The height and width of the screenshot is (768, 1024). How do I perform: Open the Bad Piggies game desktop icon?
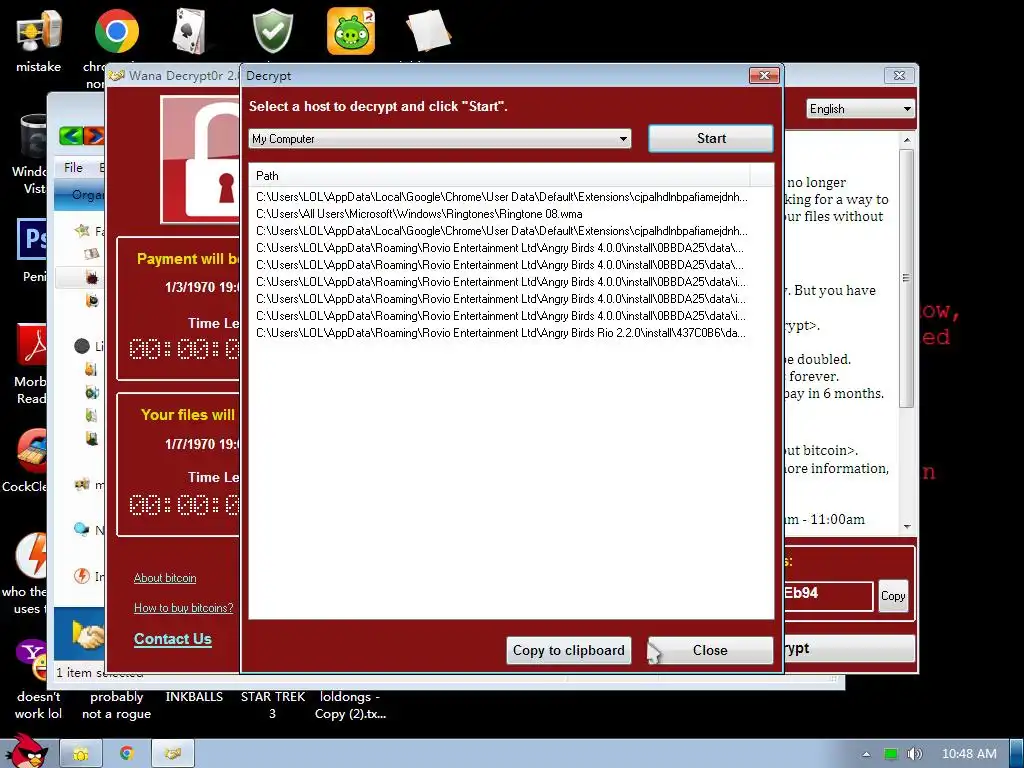pyautogui.click(x=351, y=31)
